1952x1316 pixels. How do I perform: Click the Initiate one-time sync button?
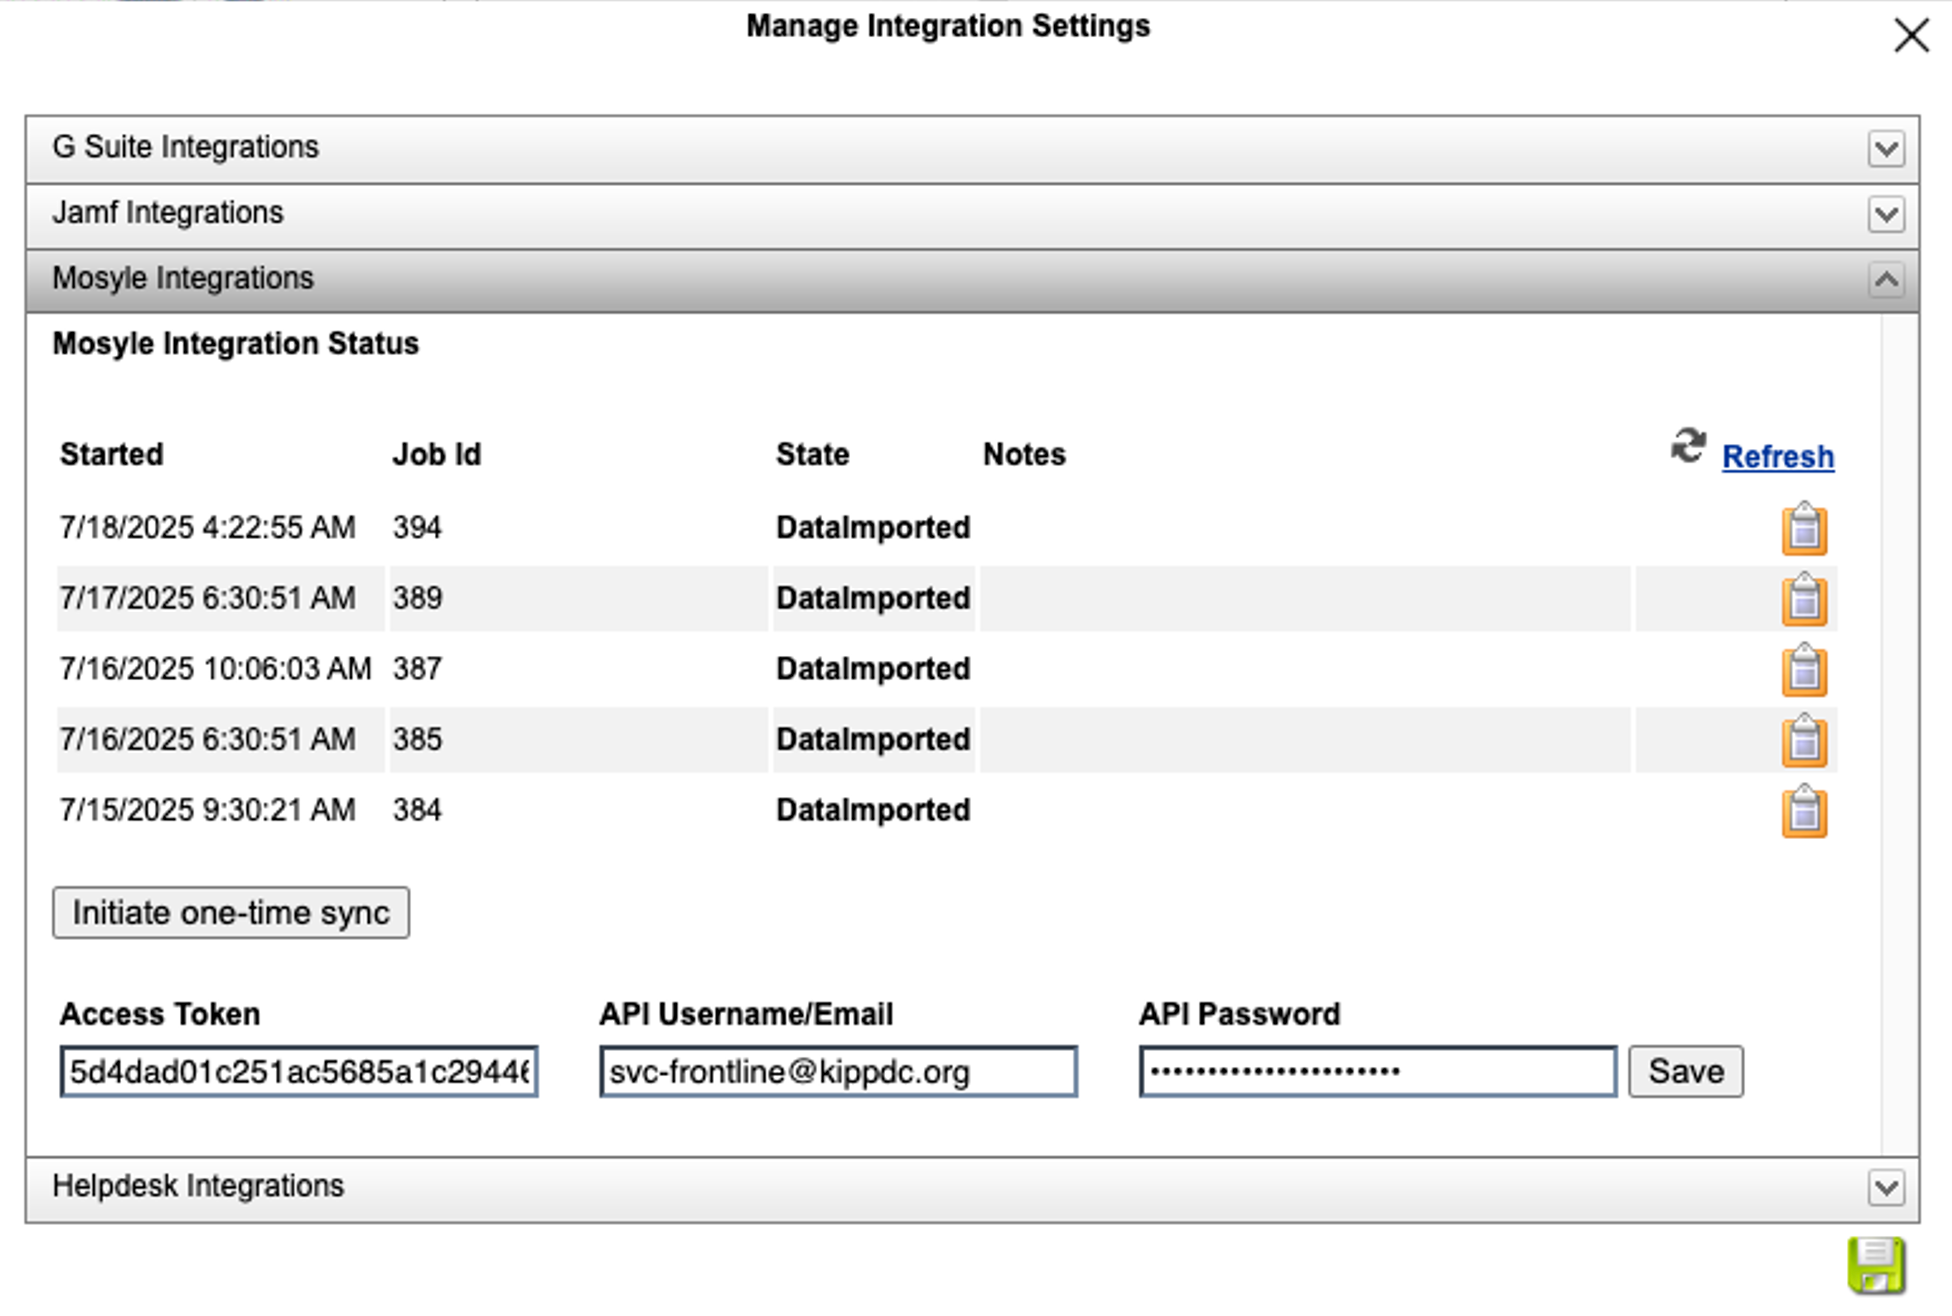click(x=230, y=912)
